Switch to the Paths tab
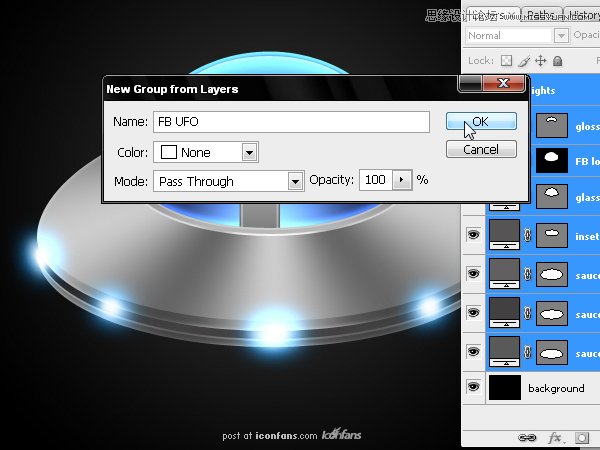The width and height of the screenshot is (600, 450). [541, 15]
